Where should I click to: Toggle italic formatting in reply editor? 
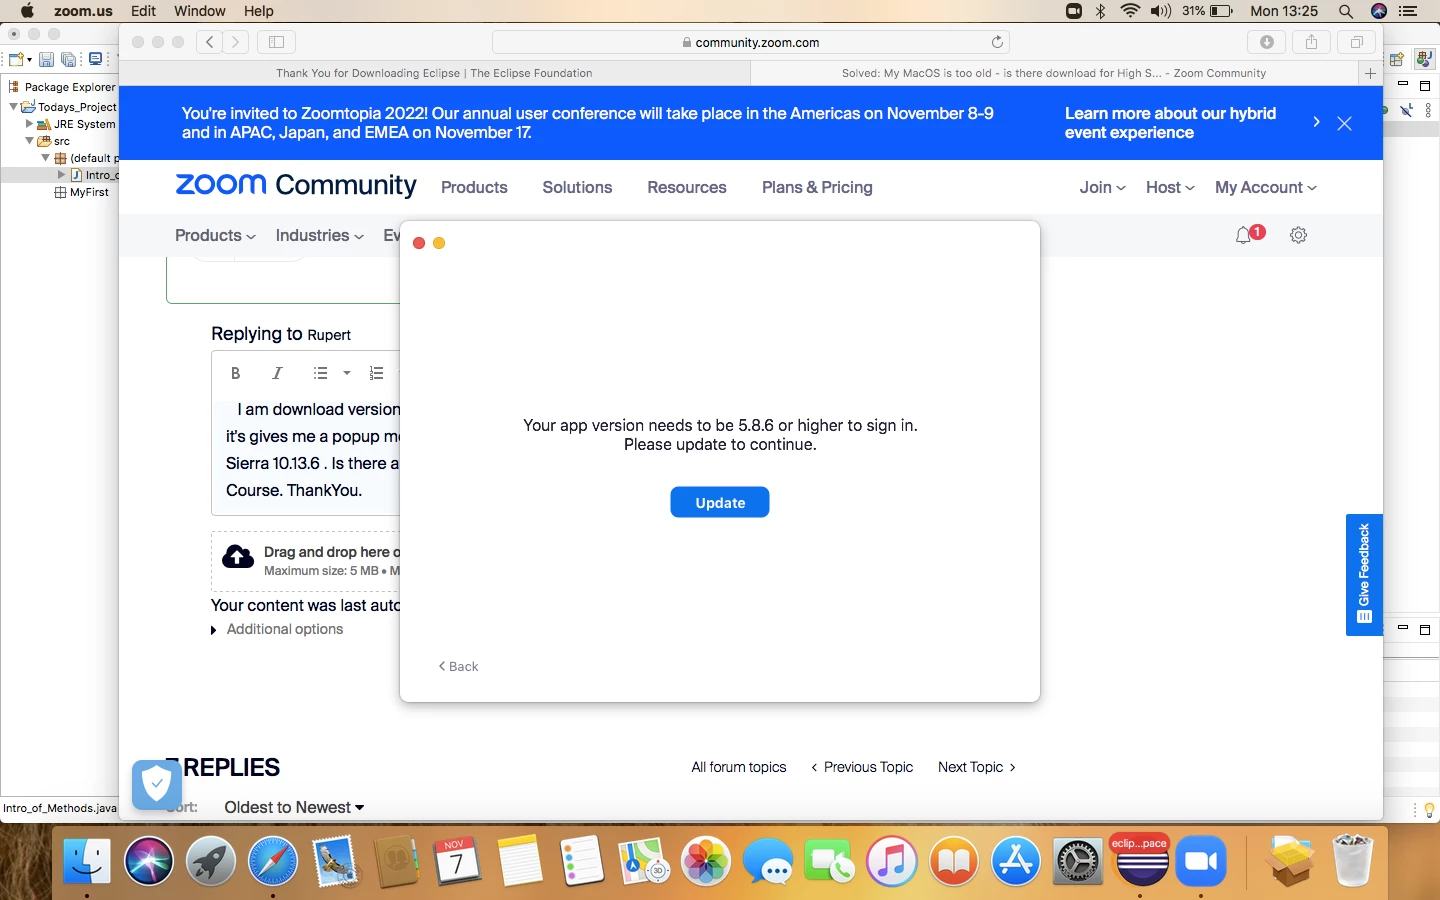(277, 373)
